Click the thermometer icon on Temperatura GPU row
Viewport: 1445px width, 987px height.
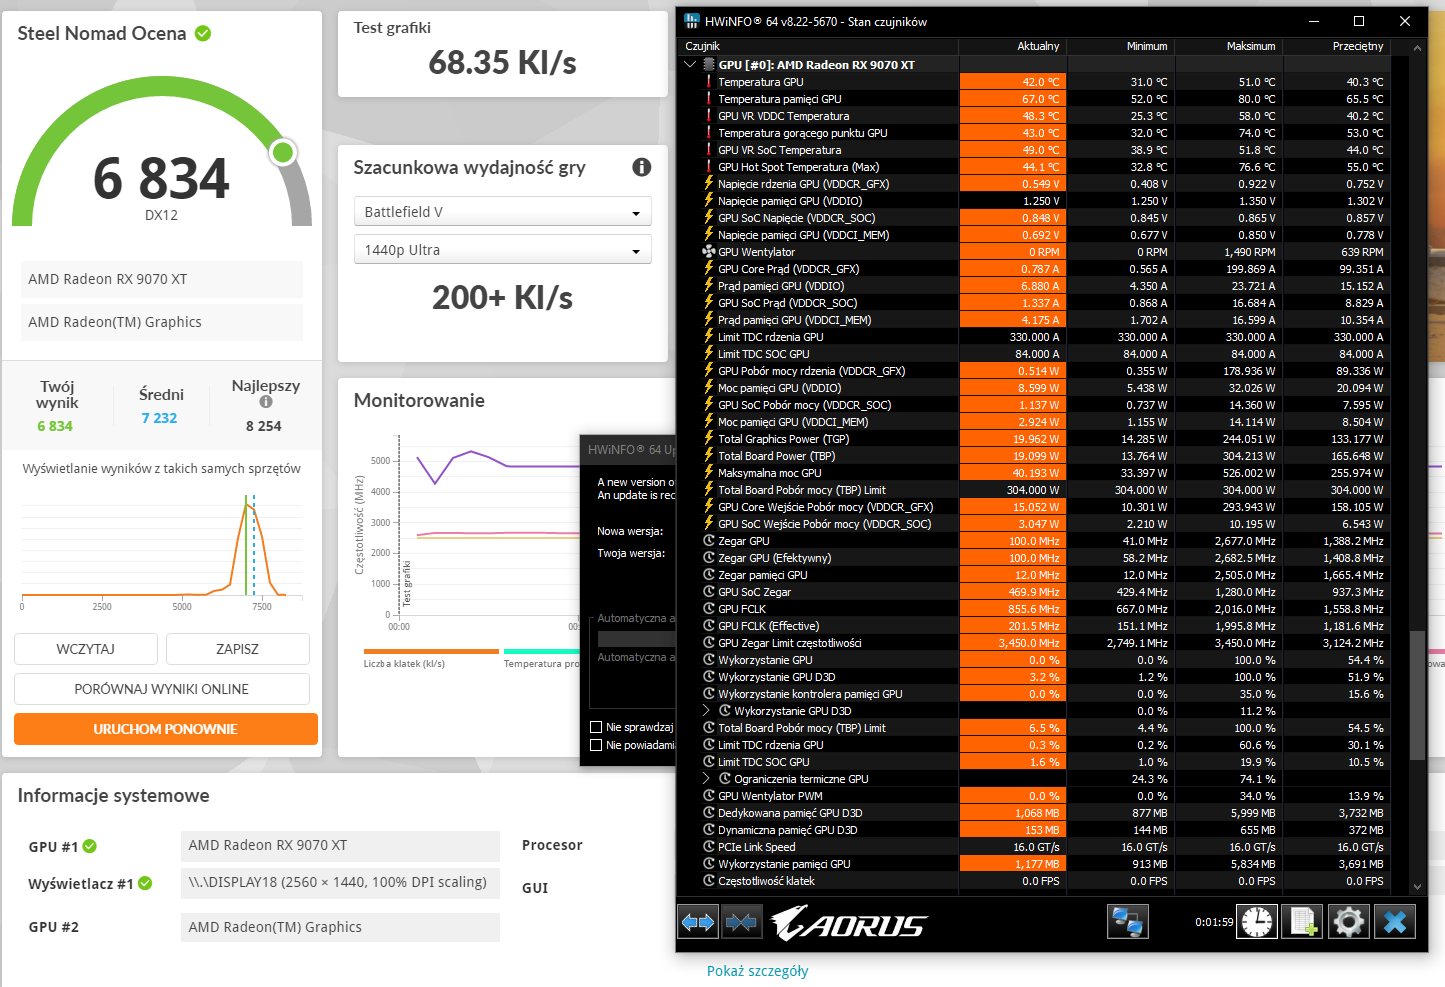coord(709,82)
